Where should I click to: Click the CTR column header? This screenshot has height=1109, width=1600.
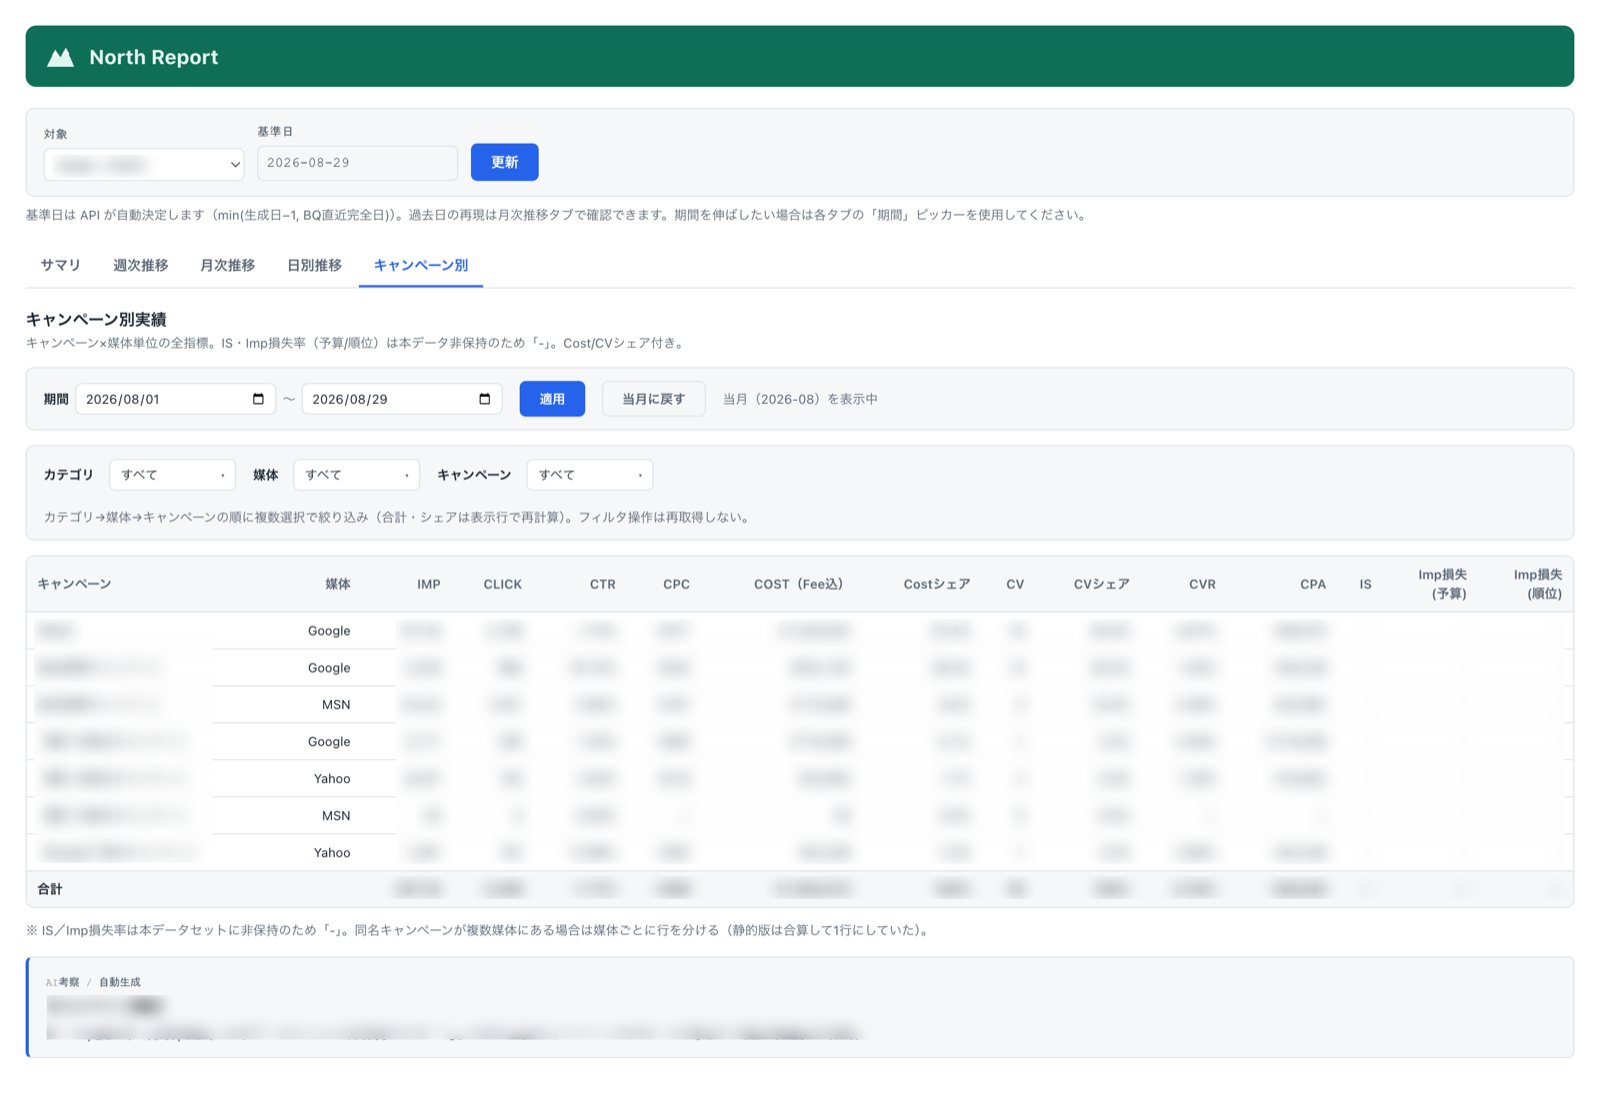pyautogui.click(x=603, y=584)
